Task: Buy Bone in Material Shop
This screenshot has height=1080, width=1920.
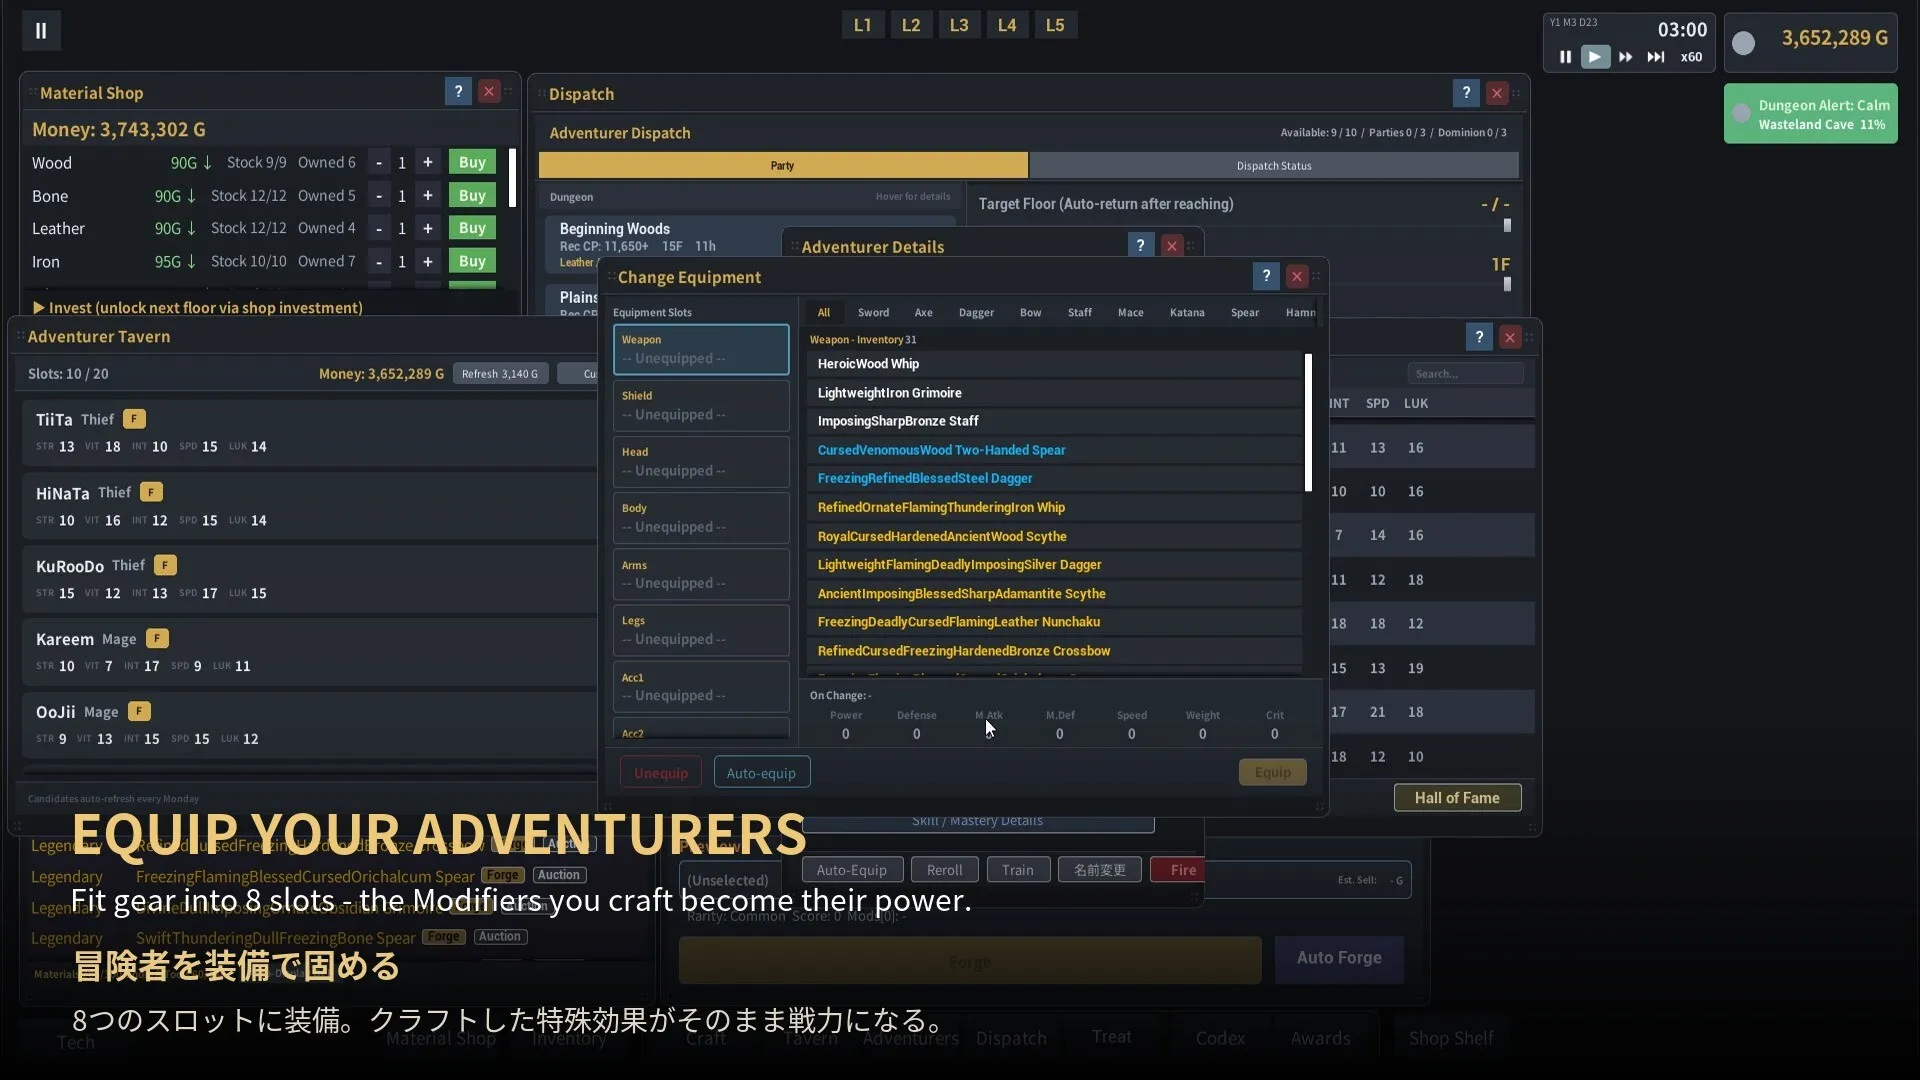Action: click(x=472, y=195)
